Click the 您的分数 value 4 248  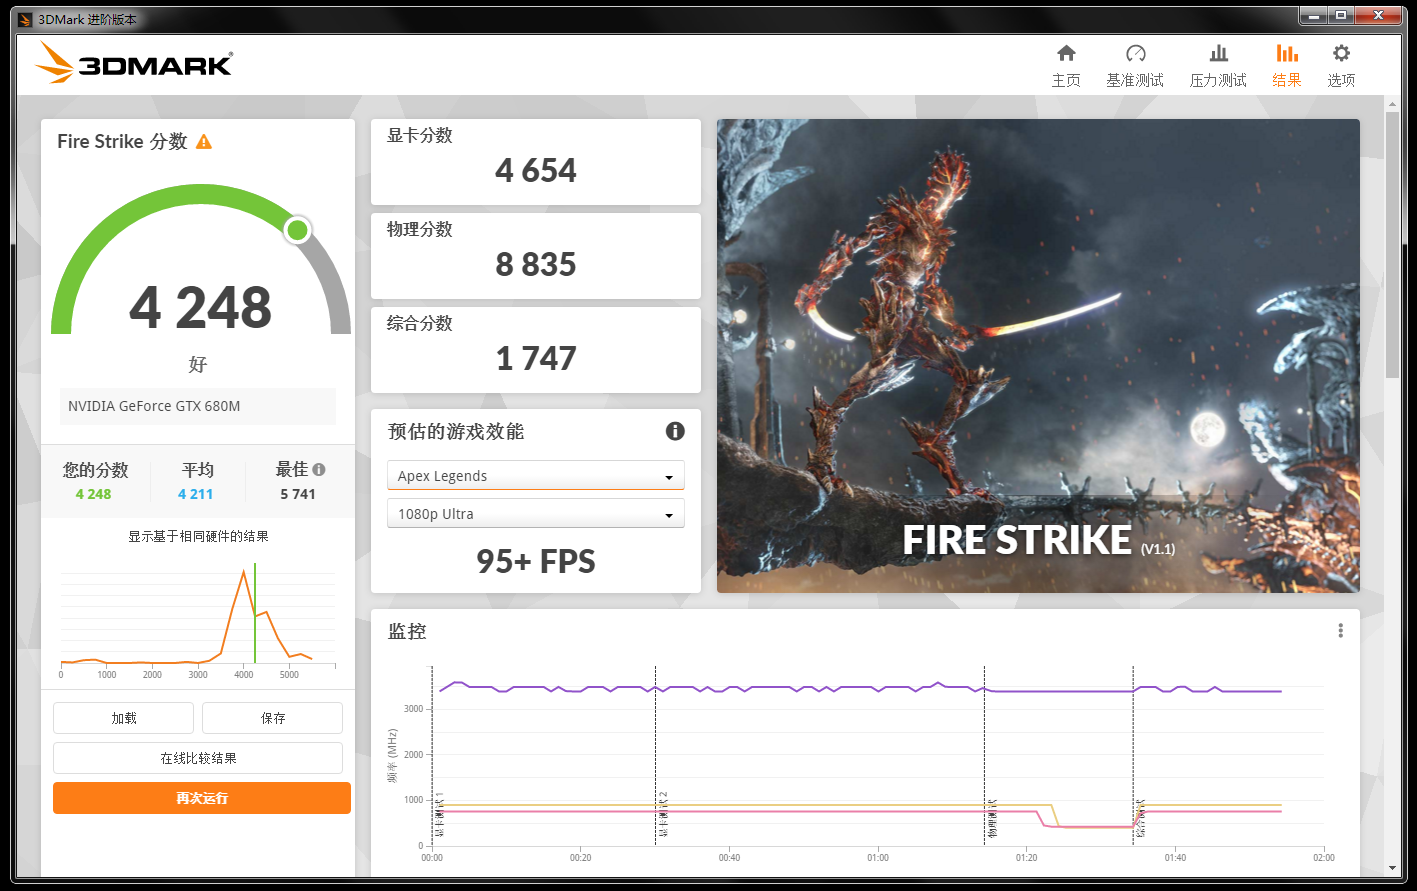(x=93, y=494)
